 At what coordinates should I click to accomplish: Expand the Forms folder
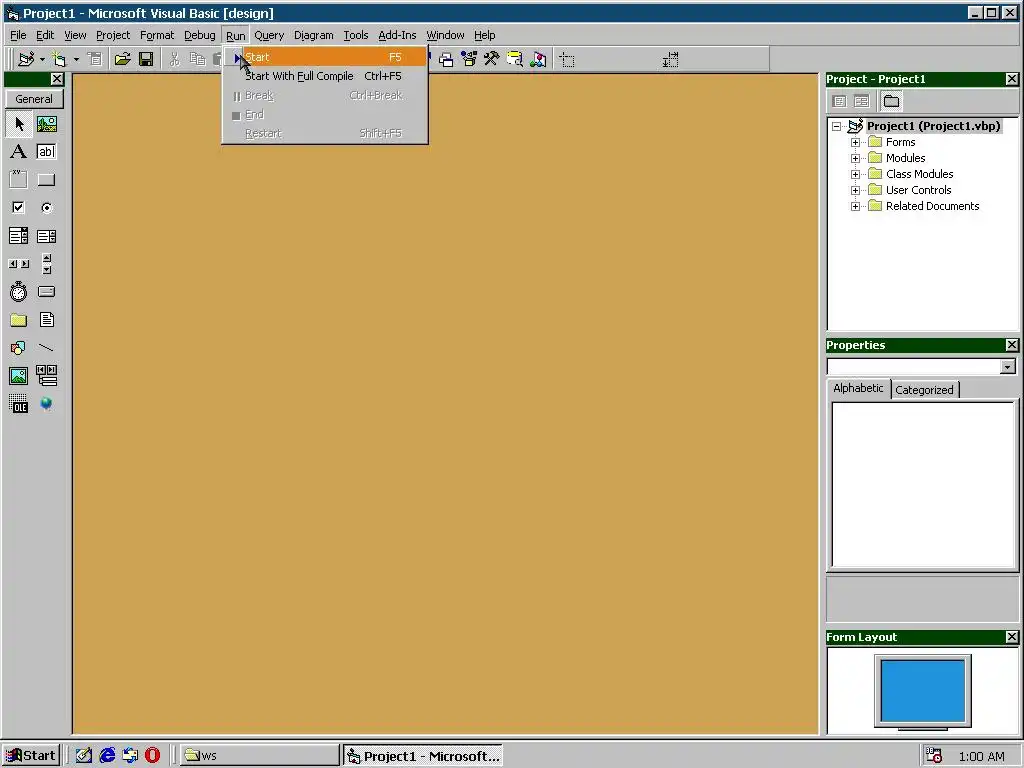click(856, 142)
